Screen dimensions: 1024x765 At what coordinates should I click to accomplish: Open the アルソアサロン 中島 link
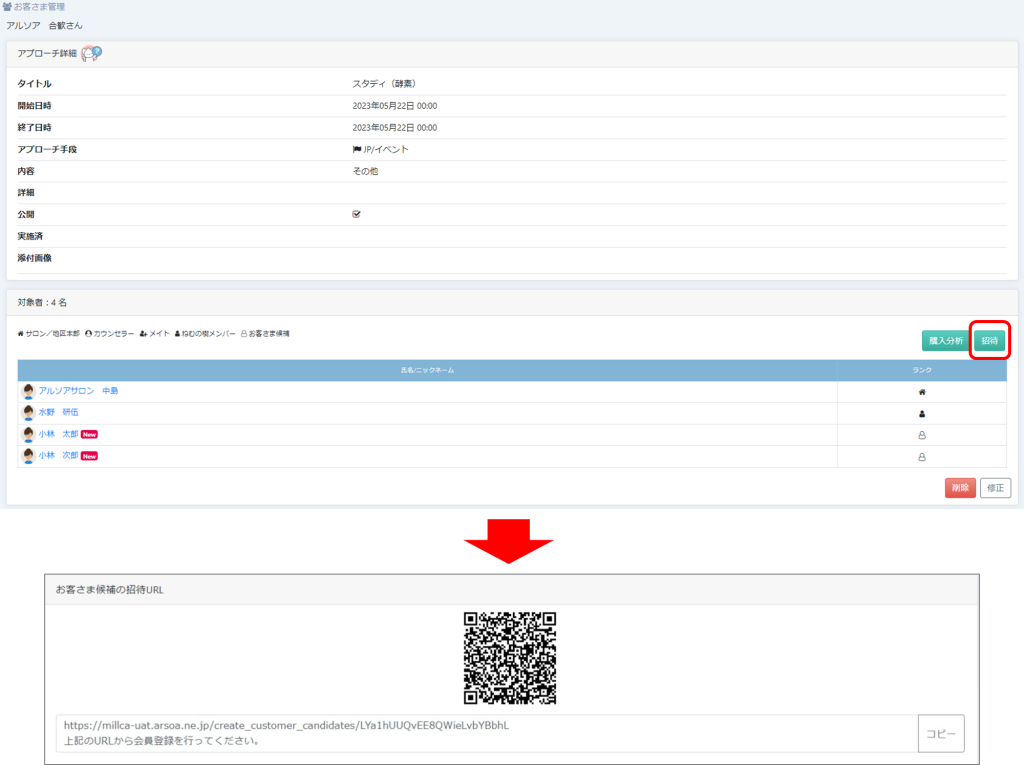(x=78, y=391)
